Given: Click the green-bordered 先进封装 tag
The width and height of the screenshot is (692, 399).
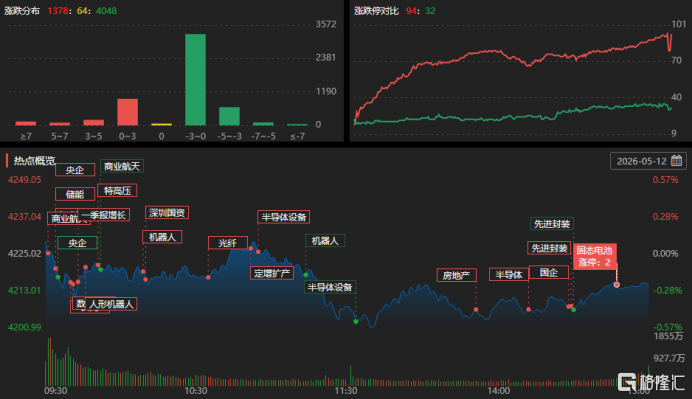Looking at the screenshot, I should (552, 223).
